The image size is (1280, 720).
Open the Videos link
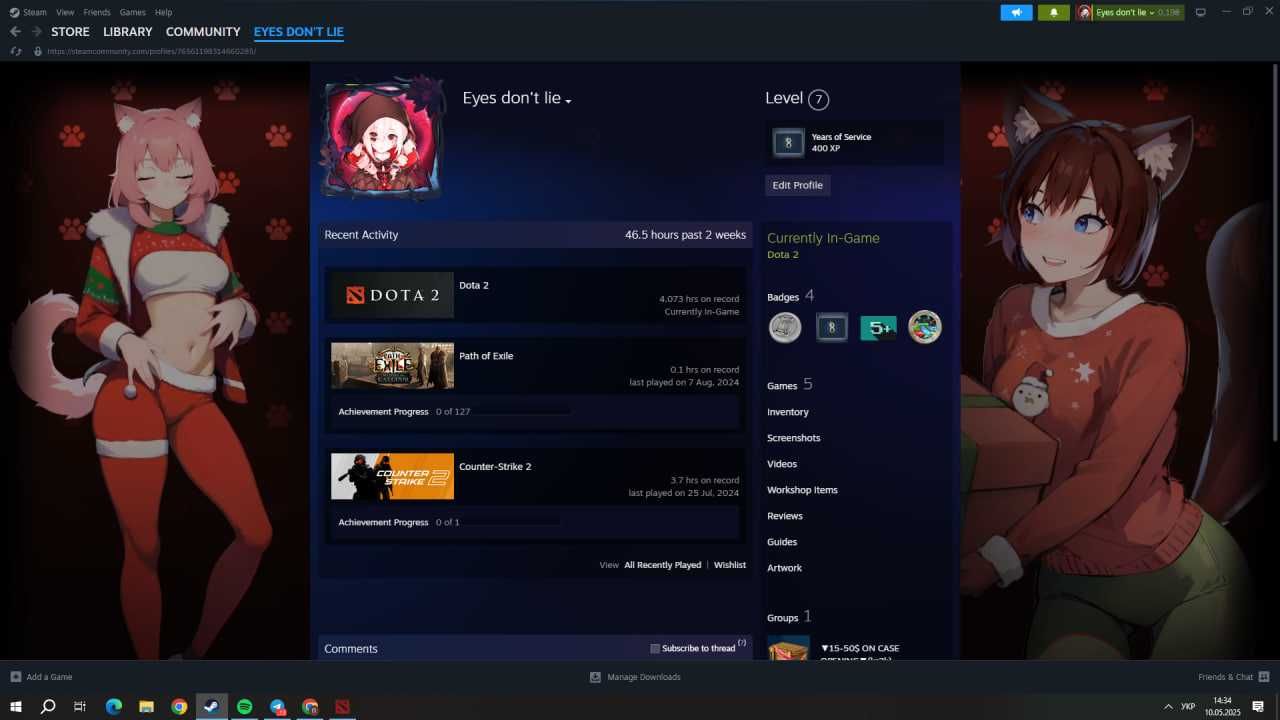(782, 464)
